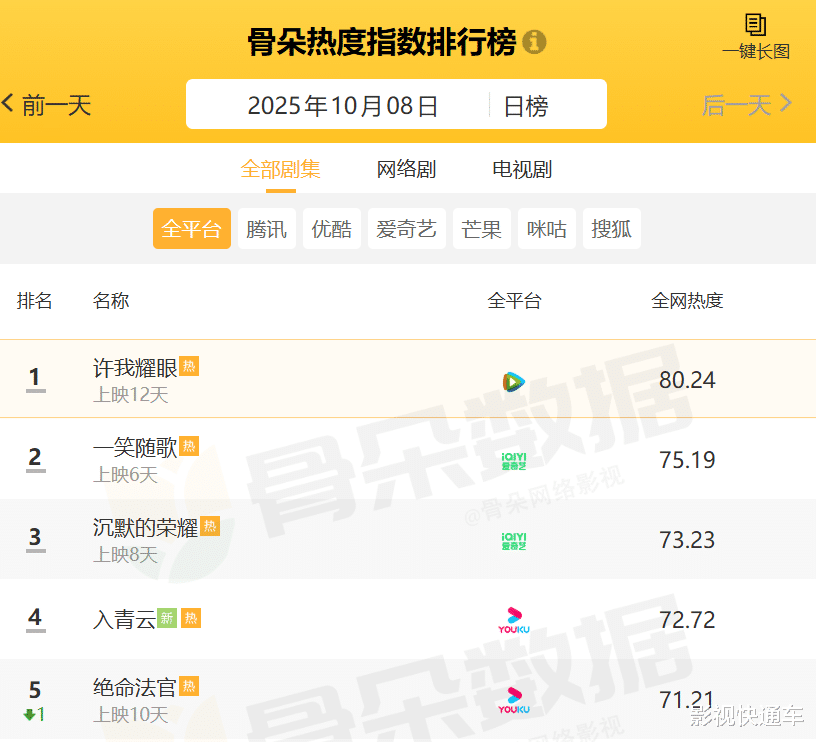Select the 腾讯 platform filter
This screenshot has height=742, width=816.
(x=267, y=228)
